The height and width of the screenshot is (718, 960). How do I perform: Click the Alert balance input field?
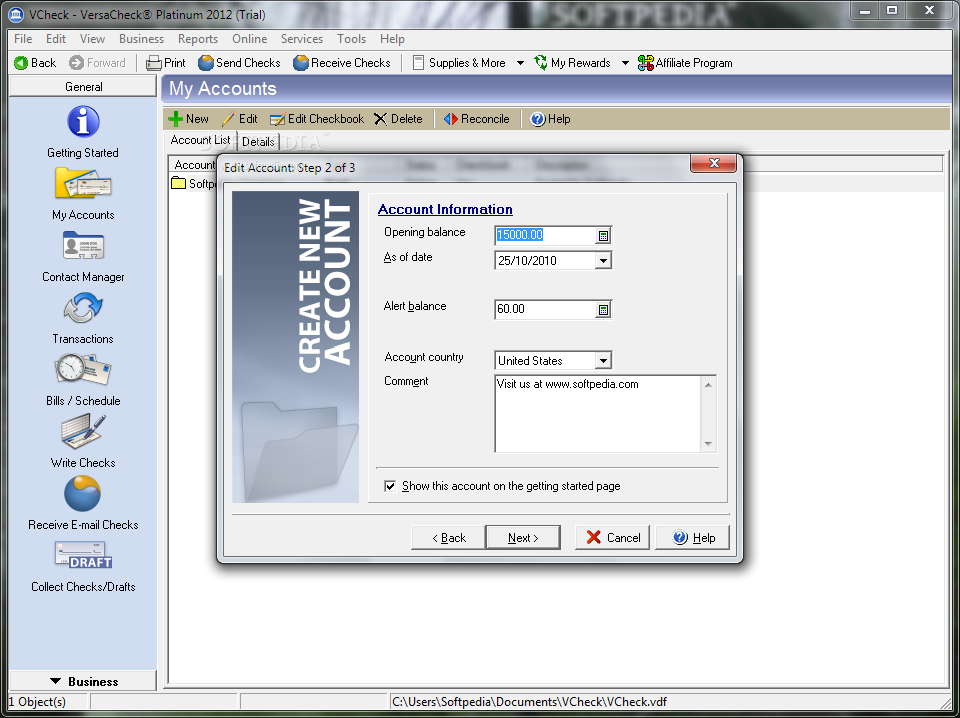[x=544, y=310]
